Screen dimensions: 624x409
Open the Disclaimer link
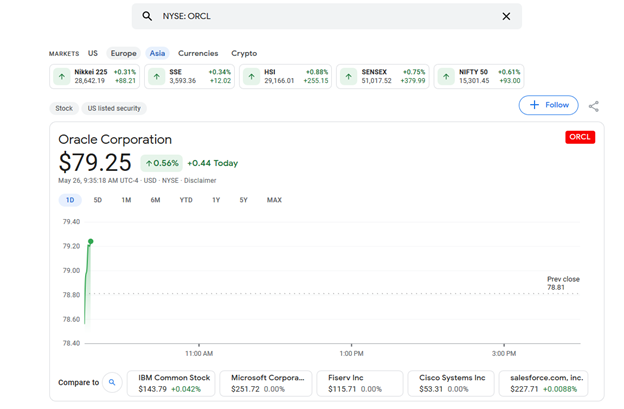point(200,181)
